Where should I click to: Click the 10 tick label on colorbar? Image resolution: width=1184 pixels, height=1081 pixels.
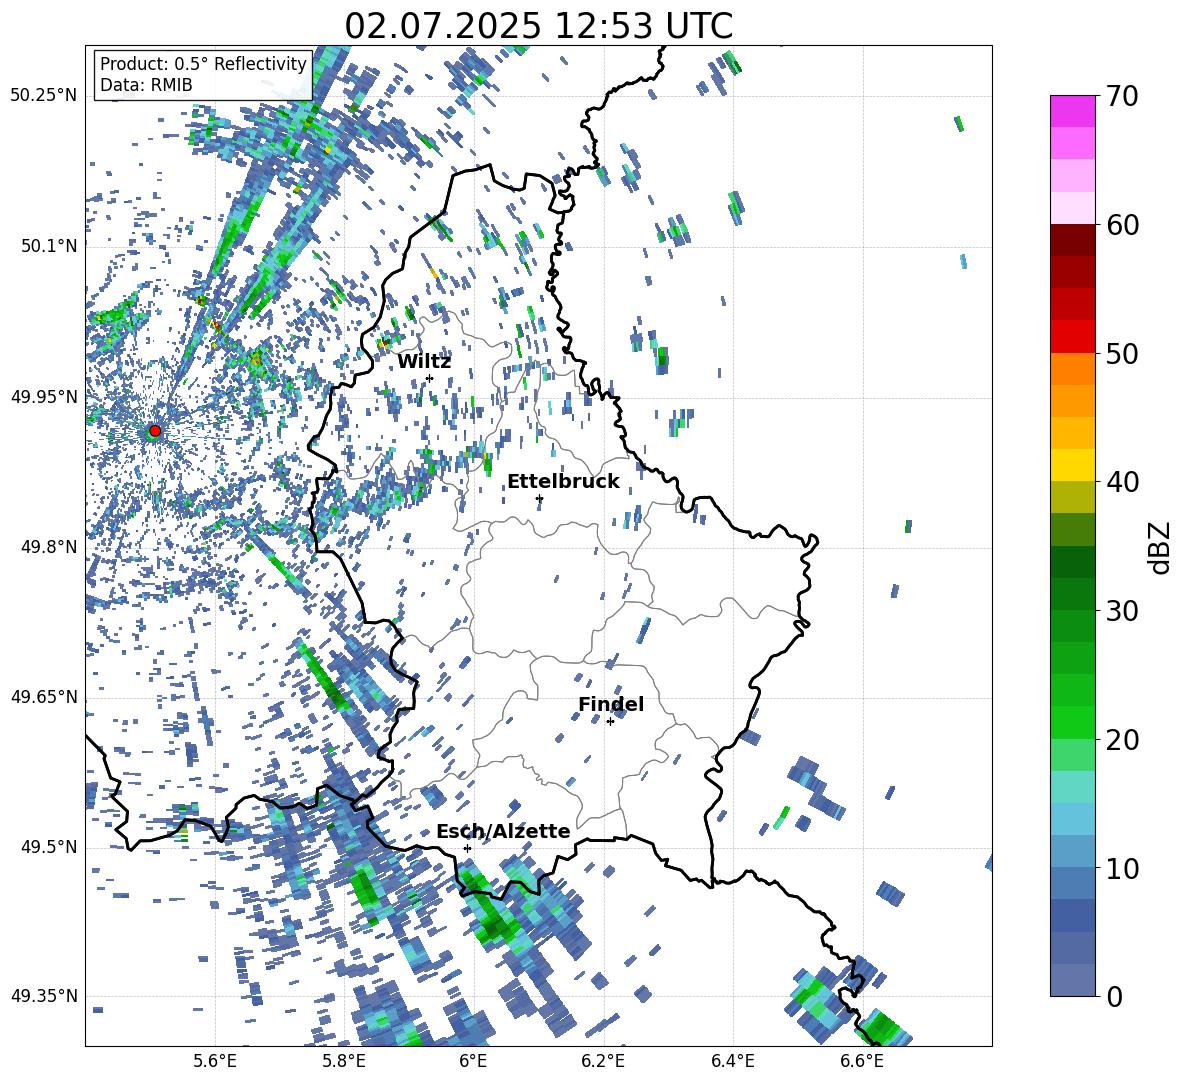1121,868
